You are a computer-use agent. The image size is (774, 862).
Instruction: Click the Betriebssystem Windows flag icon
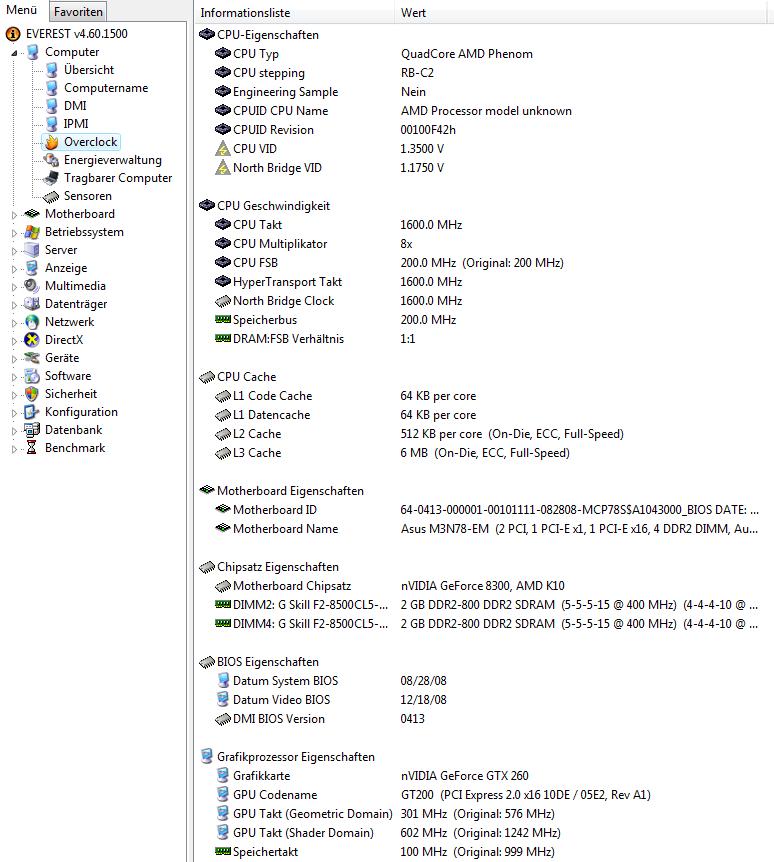32,232
